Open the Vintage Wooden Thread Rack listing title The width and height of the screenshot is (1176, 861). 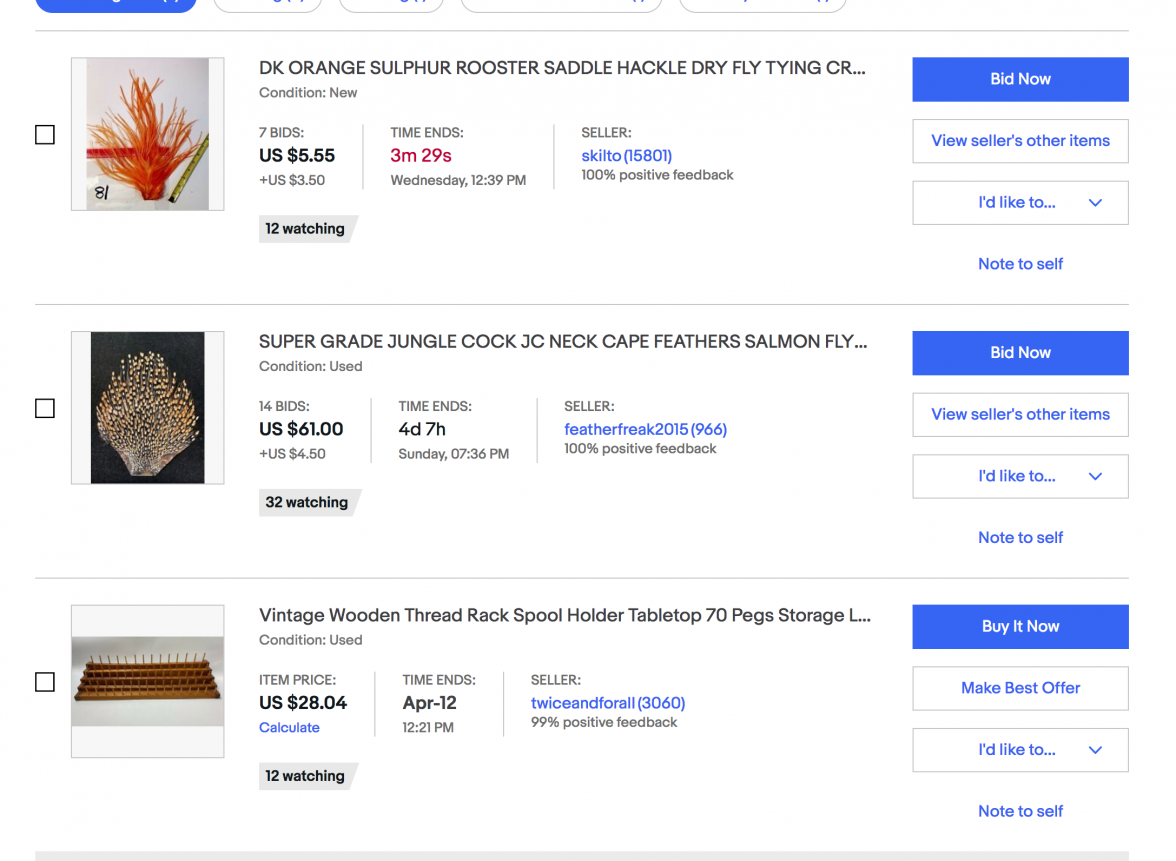click(564, 616)
